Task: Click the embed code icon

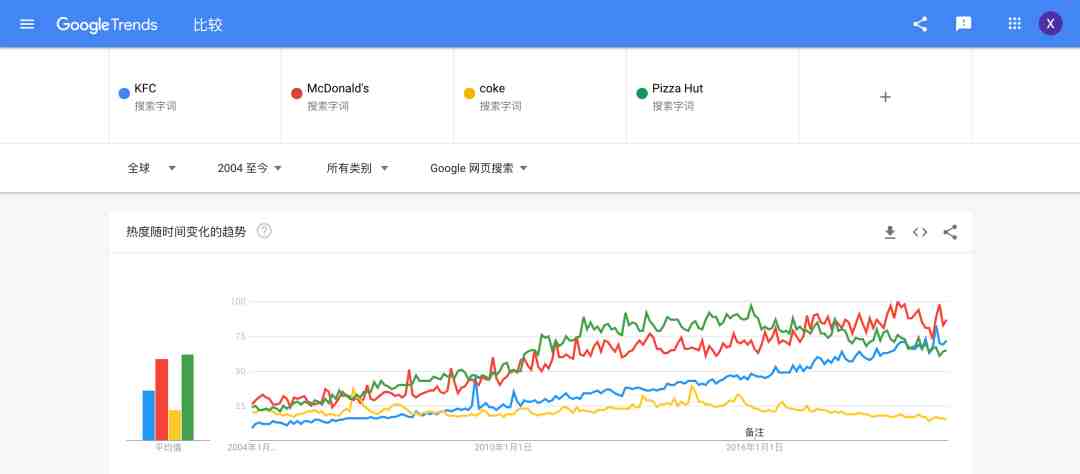Action: click(920, 232)
